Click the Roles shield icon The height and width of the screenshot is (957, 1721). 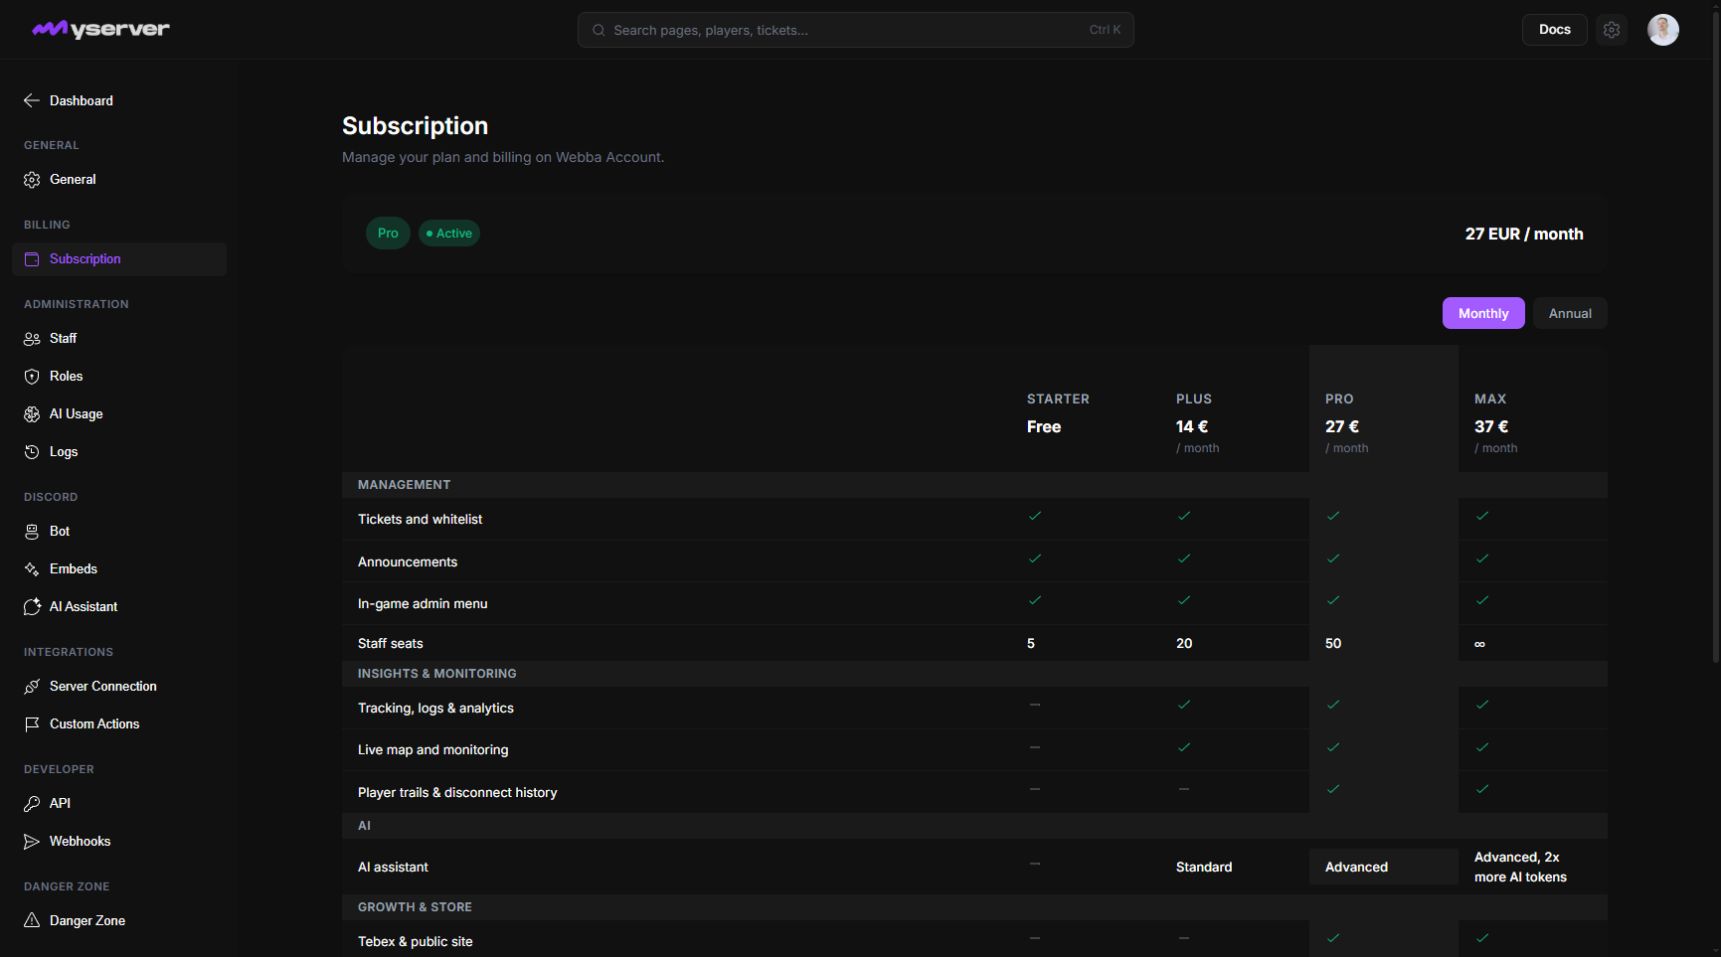click(x=32, y=377)
